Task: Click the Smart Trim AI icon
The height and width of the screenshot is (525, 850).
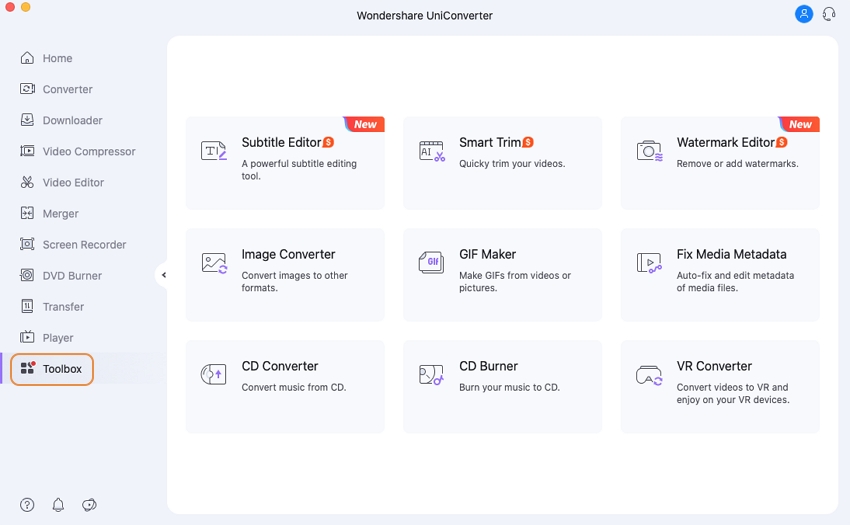Action: pos(431,151)
